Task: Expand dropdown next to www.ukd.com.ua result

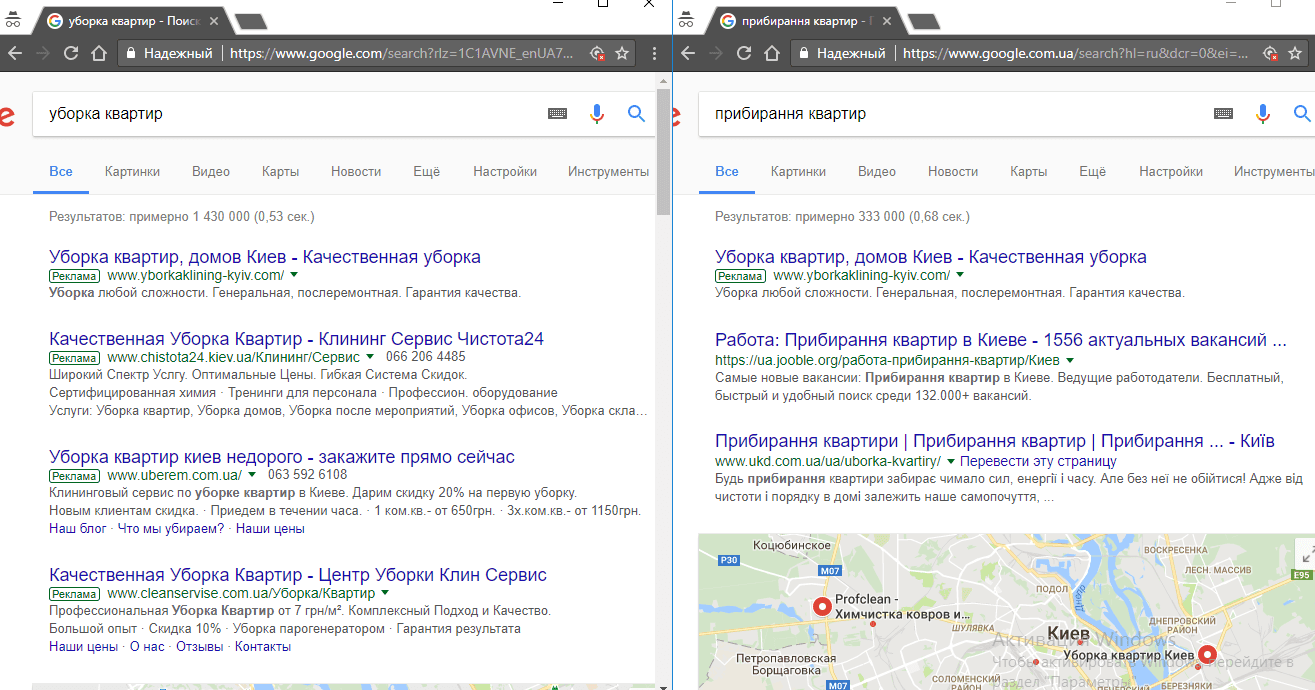Action: coord(951,461)
